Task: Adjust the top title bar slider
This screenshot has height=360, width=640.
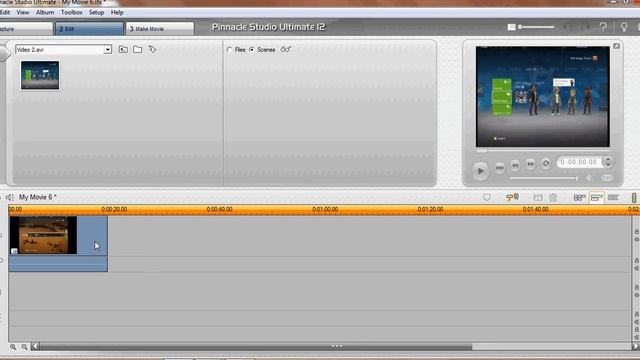Action: pyautogui.click(x=536, y=27)
